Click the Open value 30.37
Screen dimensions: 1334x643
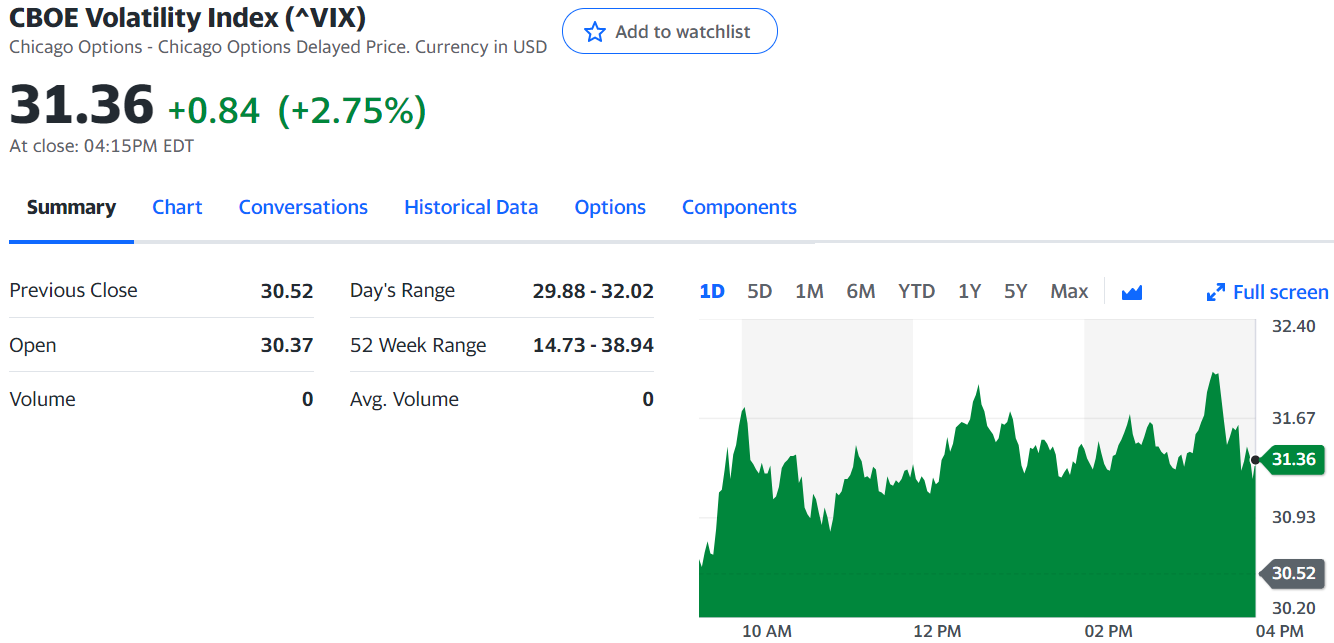[287, 345]
